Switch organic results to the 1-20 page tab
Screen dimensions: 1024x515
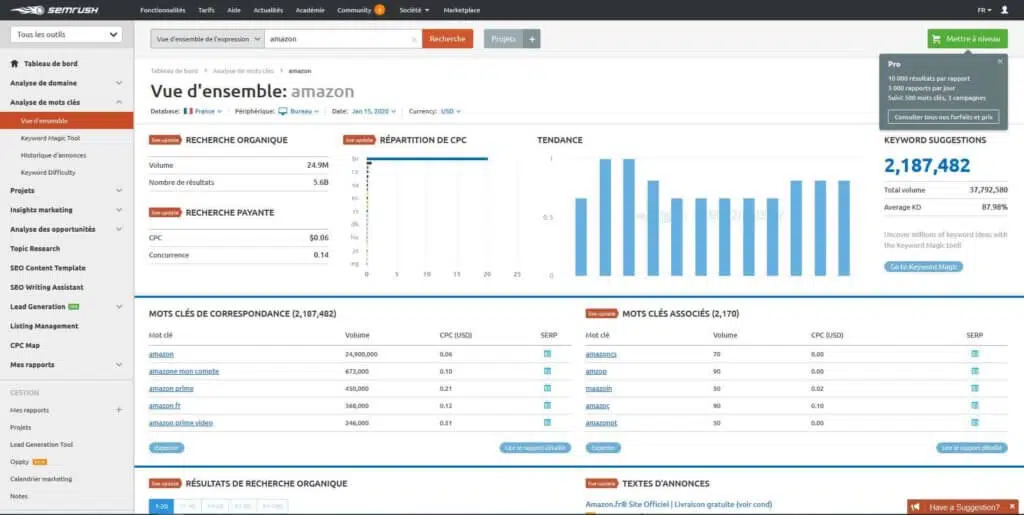(160, 506)
